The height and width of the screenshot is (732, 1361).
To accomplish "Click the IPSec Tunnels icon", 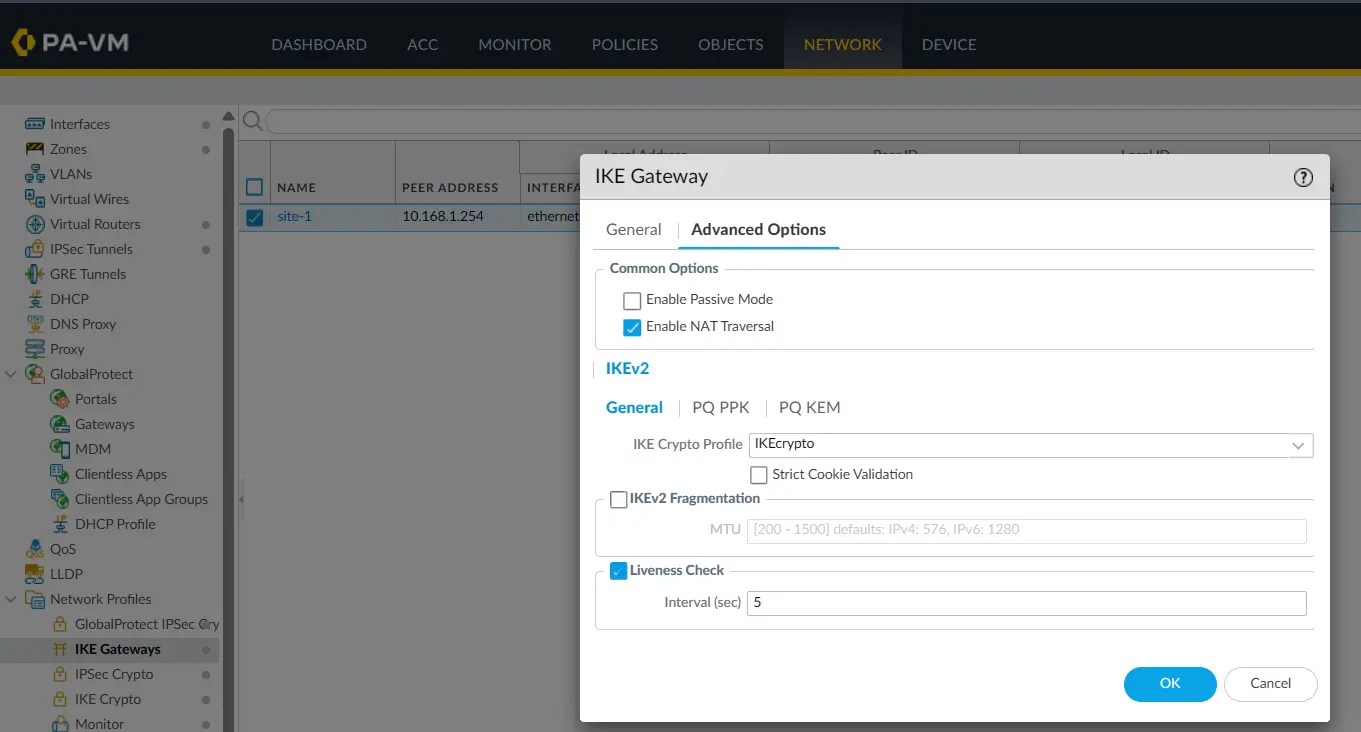I will (35, 249).
